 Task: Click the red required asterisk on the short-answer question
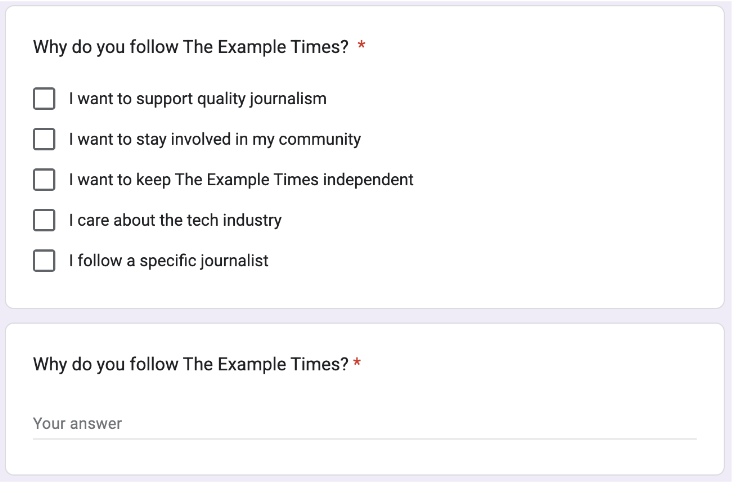point(357,363)
